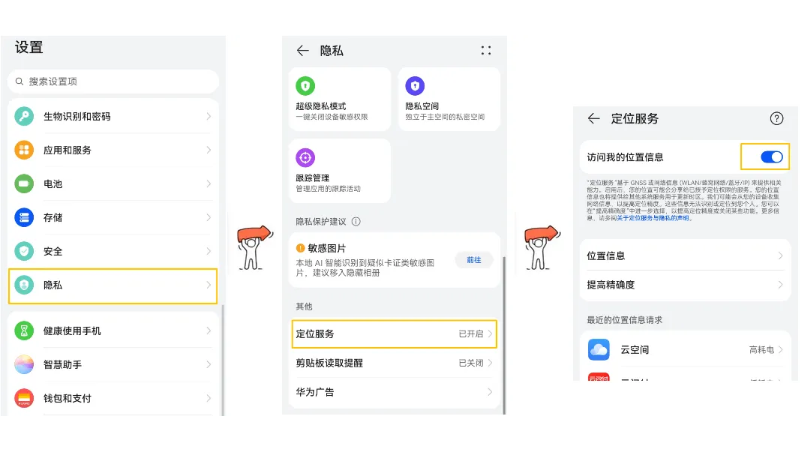Tap the 存储 blue storage icon

24,217
